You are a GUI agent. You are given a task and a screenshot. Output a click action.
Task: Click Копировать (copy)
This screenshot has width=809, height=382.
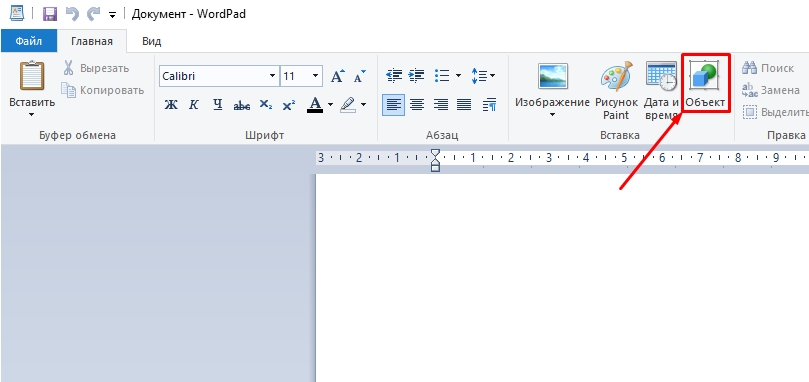coord(102,90)
